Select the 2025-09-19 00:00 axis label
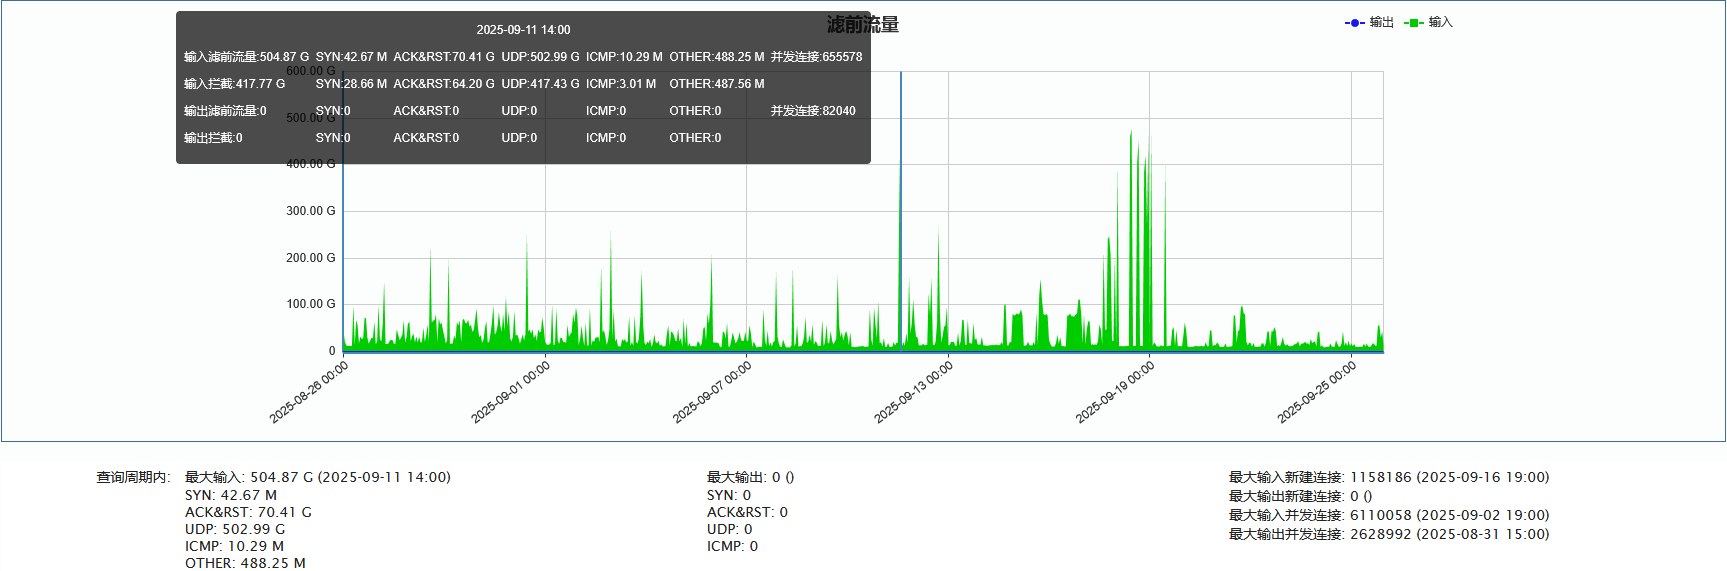Image resolution: width=1727 pixels, height=571 pixels. click(x=1115, y=391)
